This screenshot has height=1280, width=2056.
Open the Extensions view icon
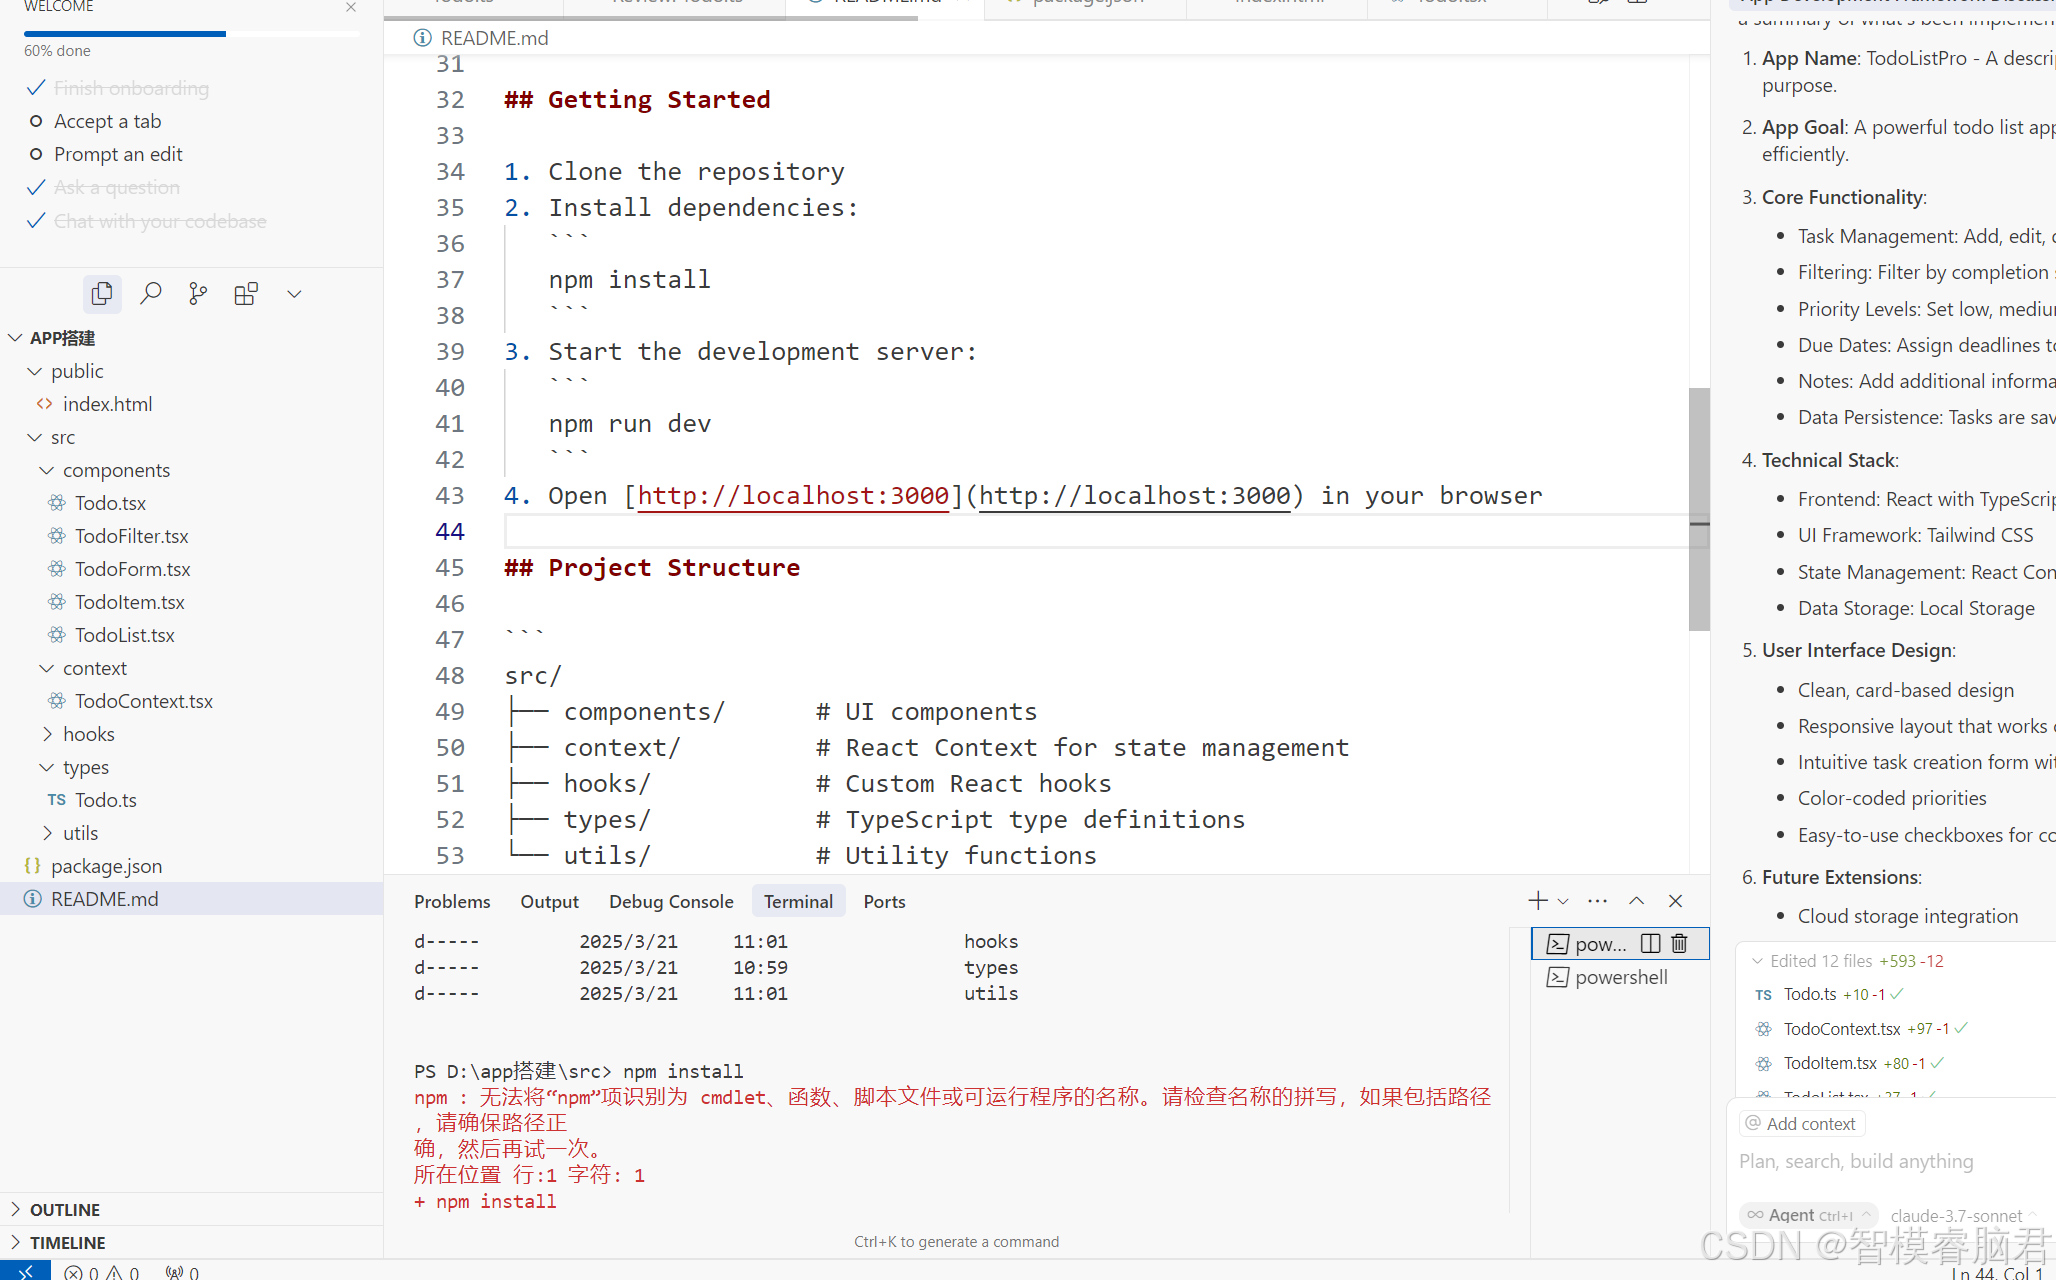coord(246,294)
